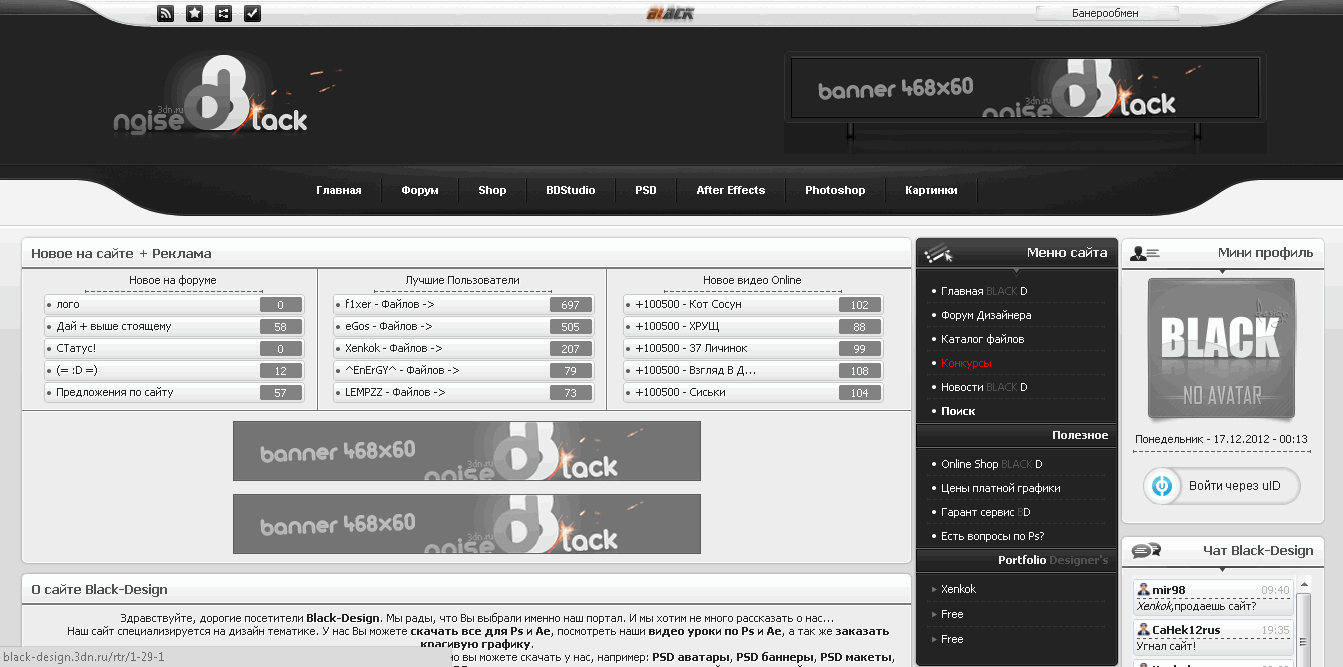
Task: Open Есть вопросы по Ps? link
Action: 992,536
